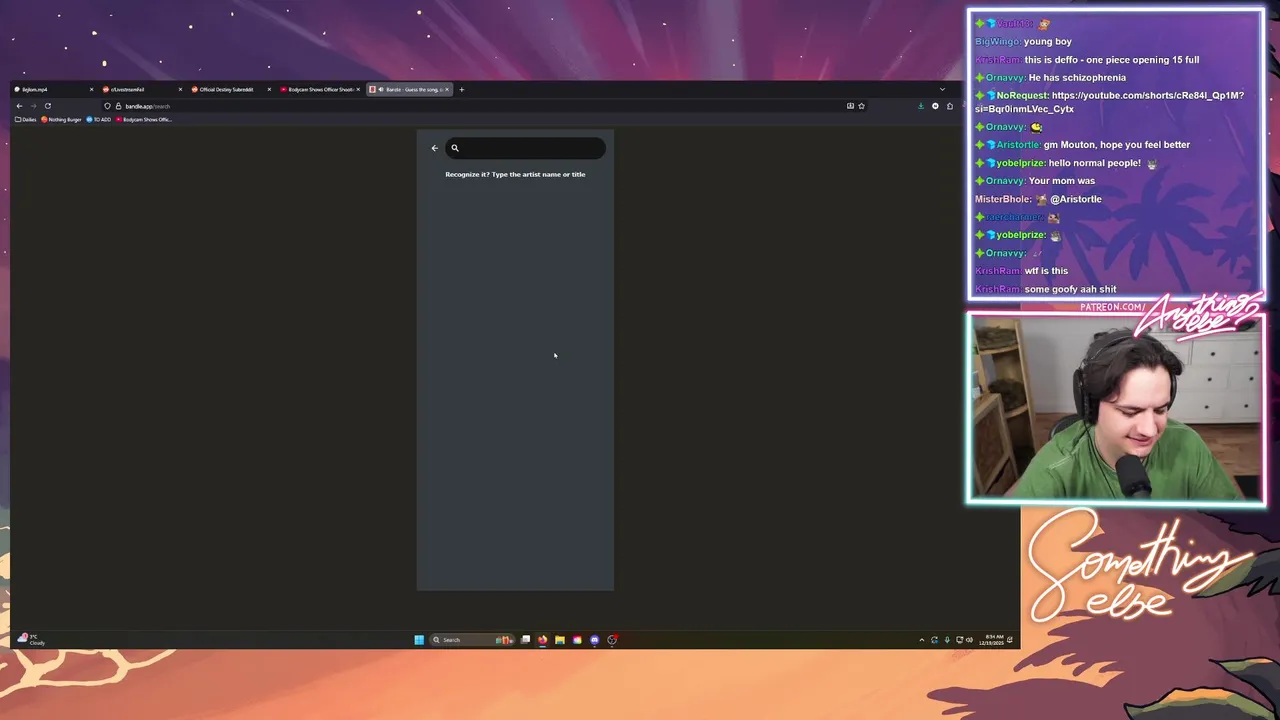Open OBS Studio from the taskbar
1280x720 pixels.
click(x=612, y=640)
